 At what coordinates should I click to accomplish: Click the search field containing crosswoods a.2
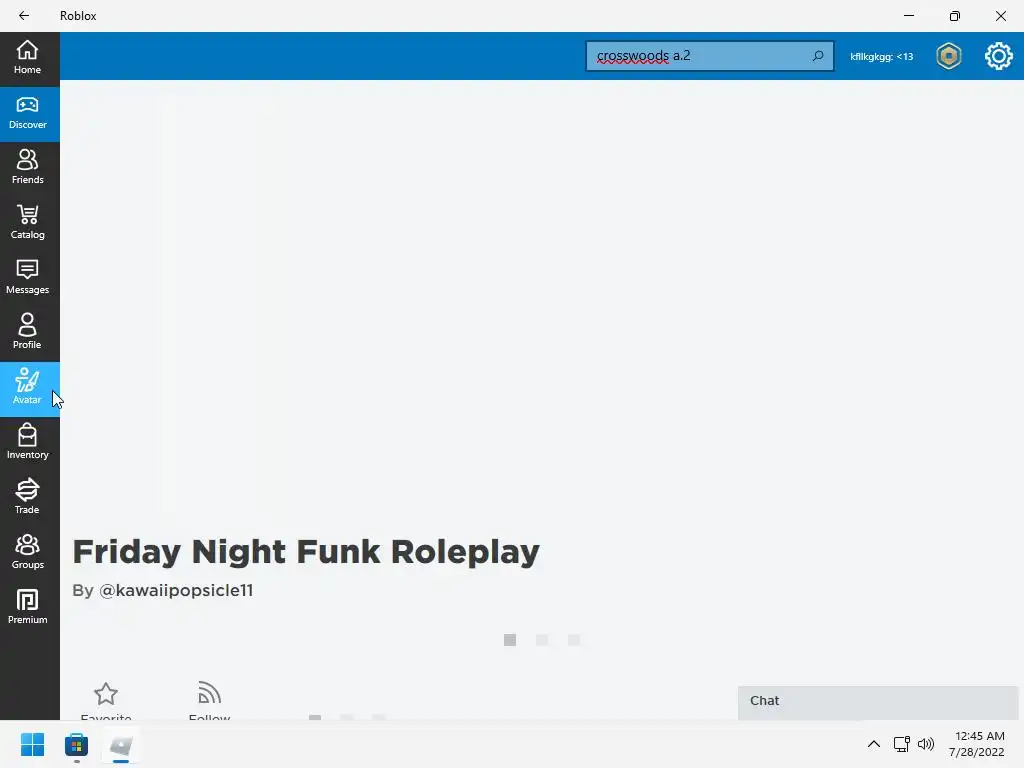tap(709, 56)
